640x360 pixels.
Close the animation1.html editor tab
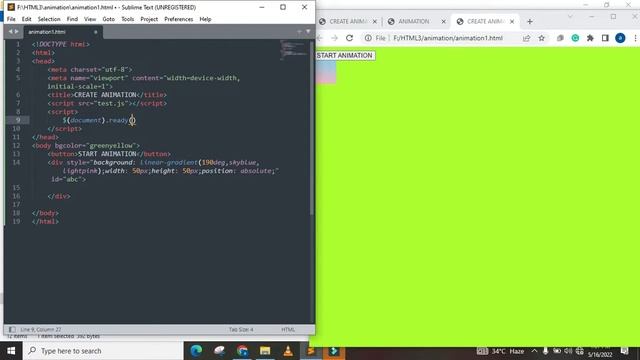96,32
